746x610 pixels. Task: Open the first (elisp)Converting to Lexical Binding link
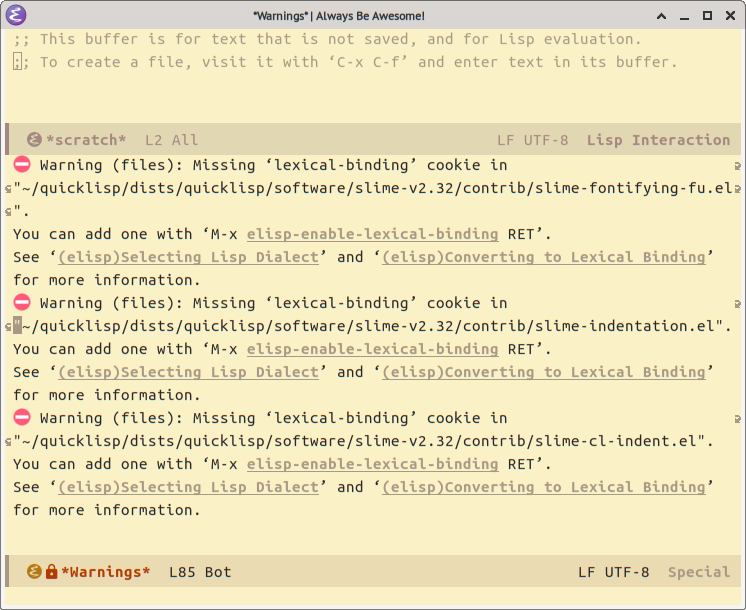[544, 257]
